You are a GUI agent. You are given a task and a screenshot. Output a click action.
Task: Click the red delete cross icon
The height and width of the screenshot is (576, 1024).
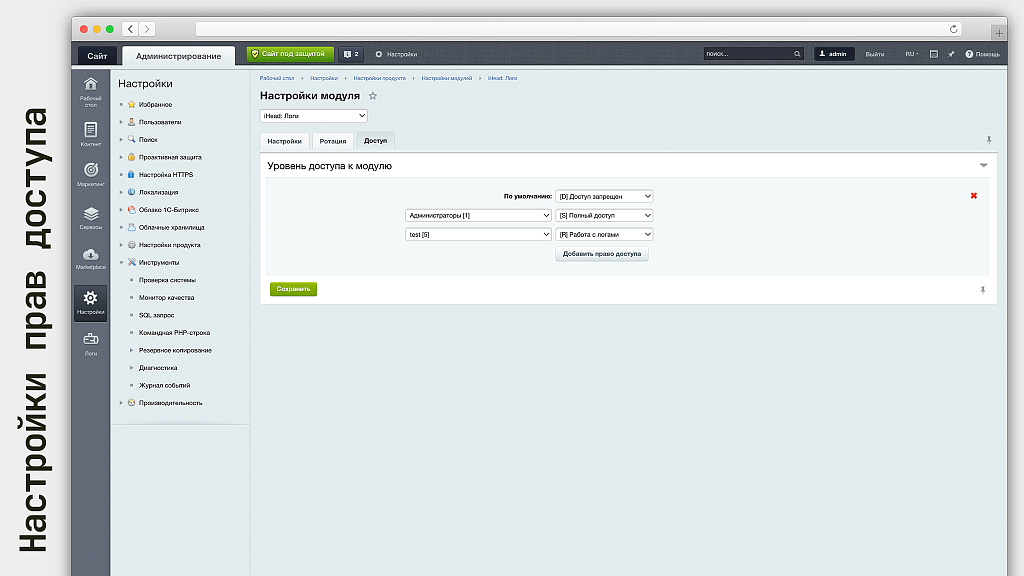pyautogui.click(x=973, y=196)
